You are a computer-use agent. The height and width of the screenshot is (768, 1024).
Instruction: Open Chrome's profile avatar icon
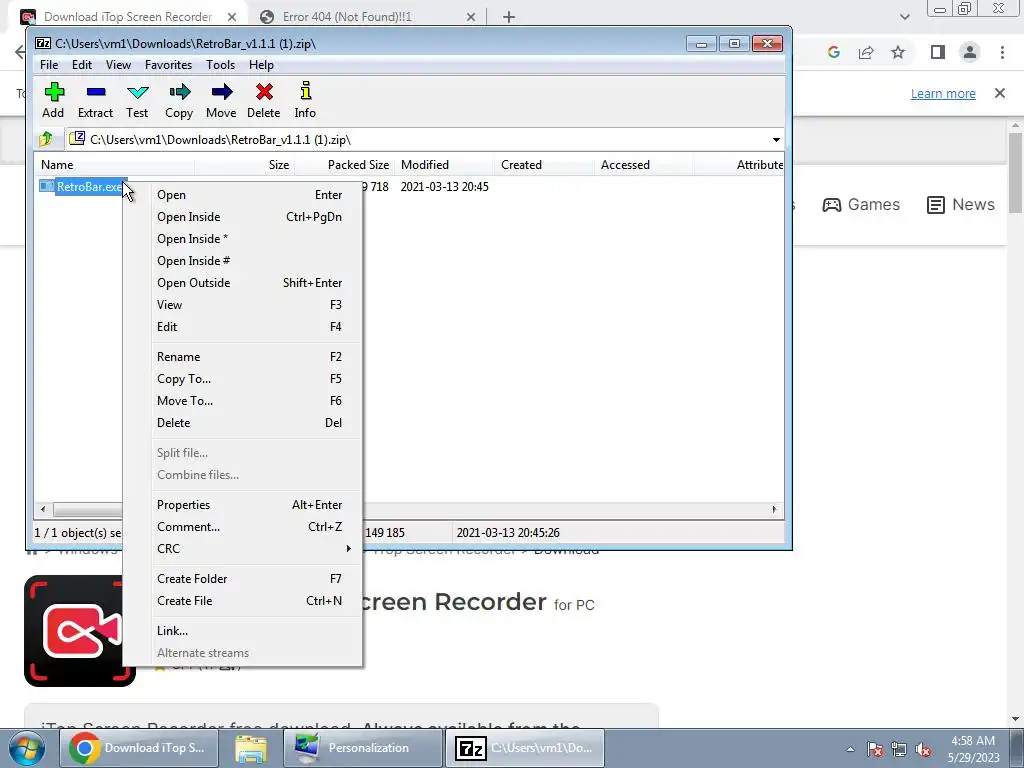pos(970,52)
